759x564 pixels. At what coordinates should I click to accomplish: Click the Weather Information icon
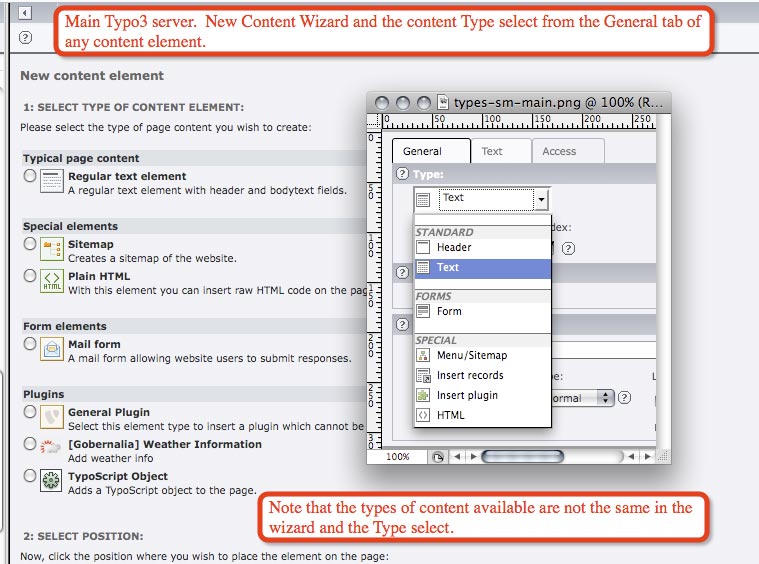[52, 449]
